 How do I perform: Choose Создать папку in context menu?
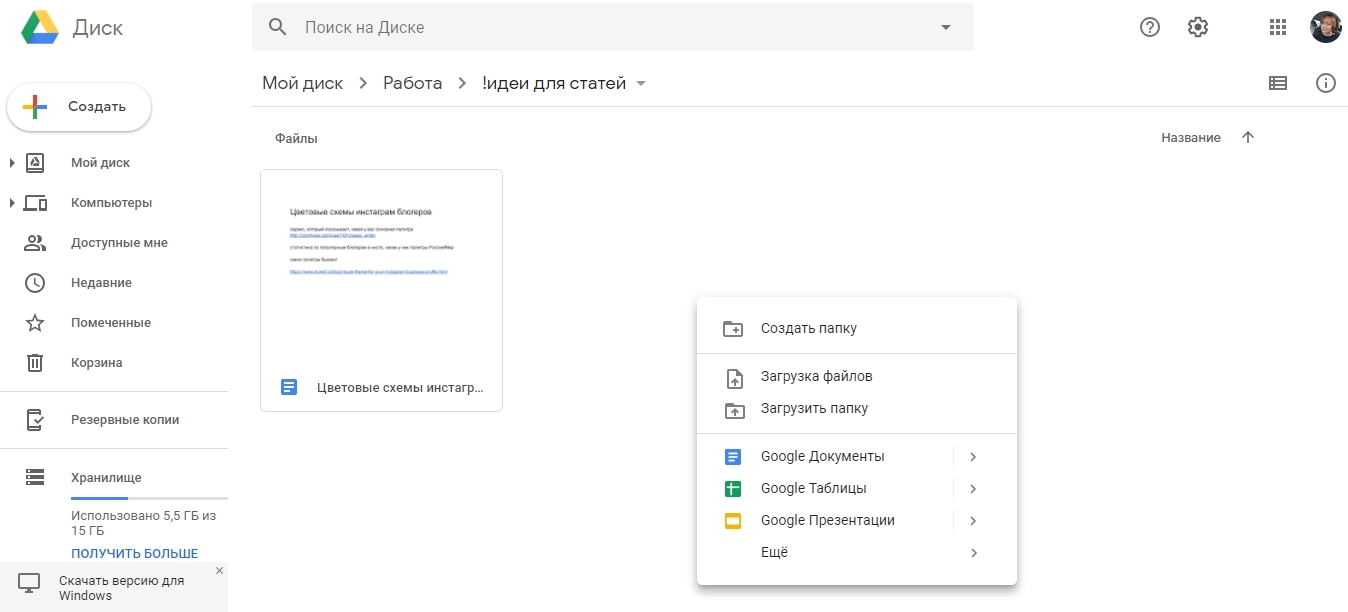[x=808, y=329]
